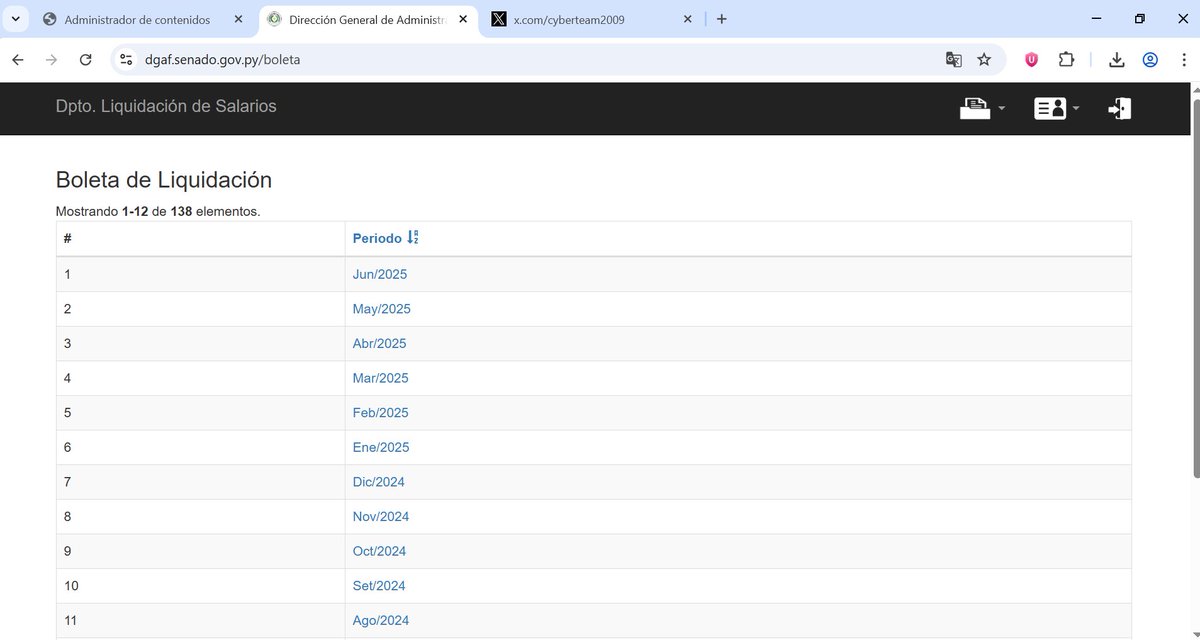Screen dimensions: 1200x640
Task: Open the user profile card icon
Action: (x=1050, y=108)
